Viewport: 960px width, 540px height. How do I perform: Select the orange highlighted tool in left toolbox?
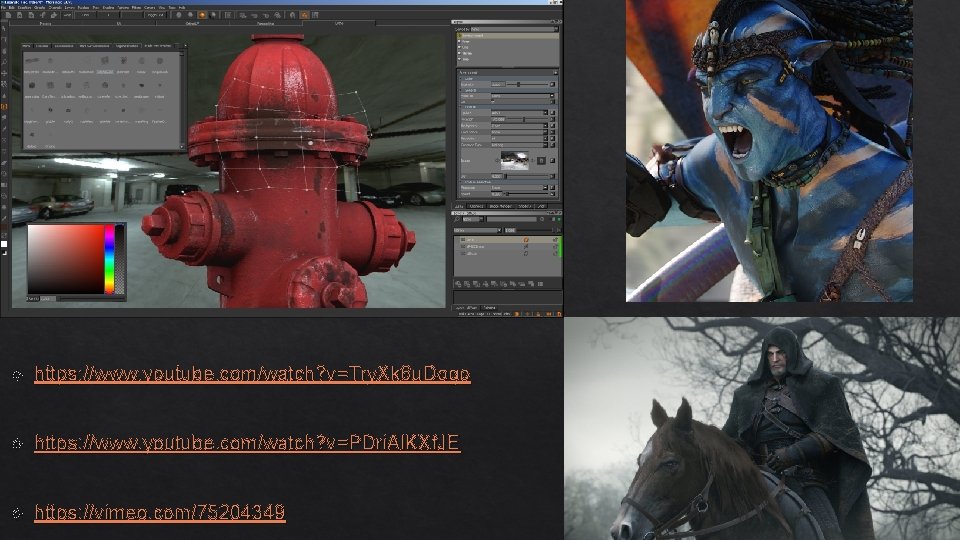(x=4, y=107)
